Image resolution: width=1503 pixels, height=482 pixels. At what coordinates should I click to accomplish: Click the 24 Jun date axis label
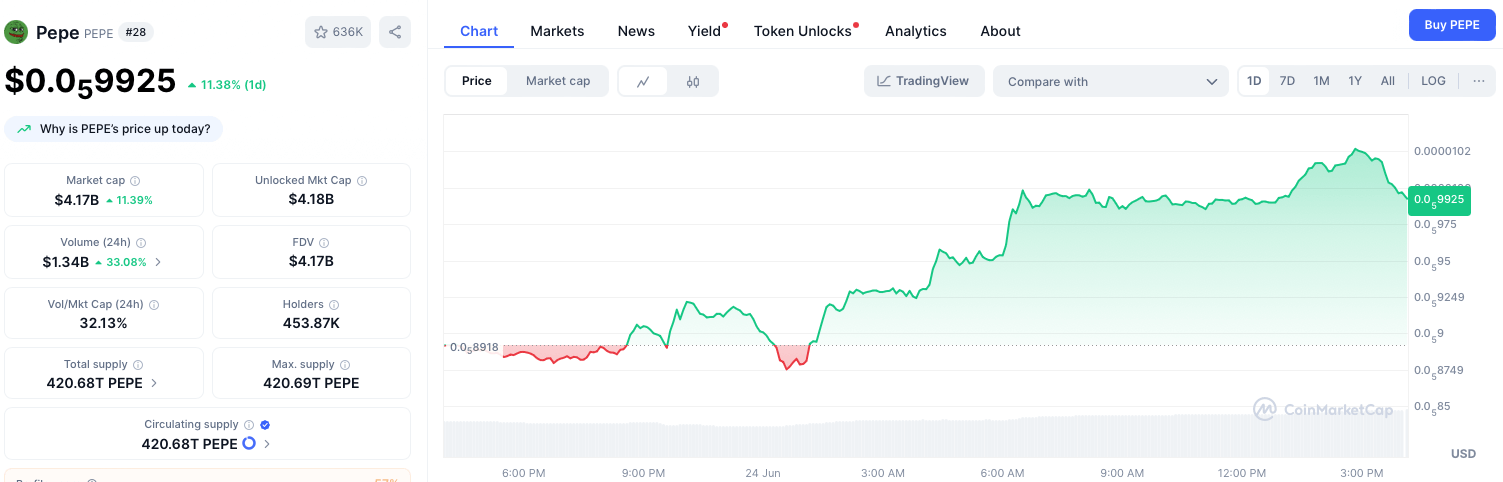(x=763, y=472)
